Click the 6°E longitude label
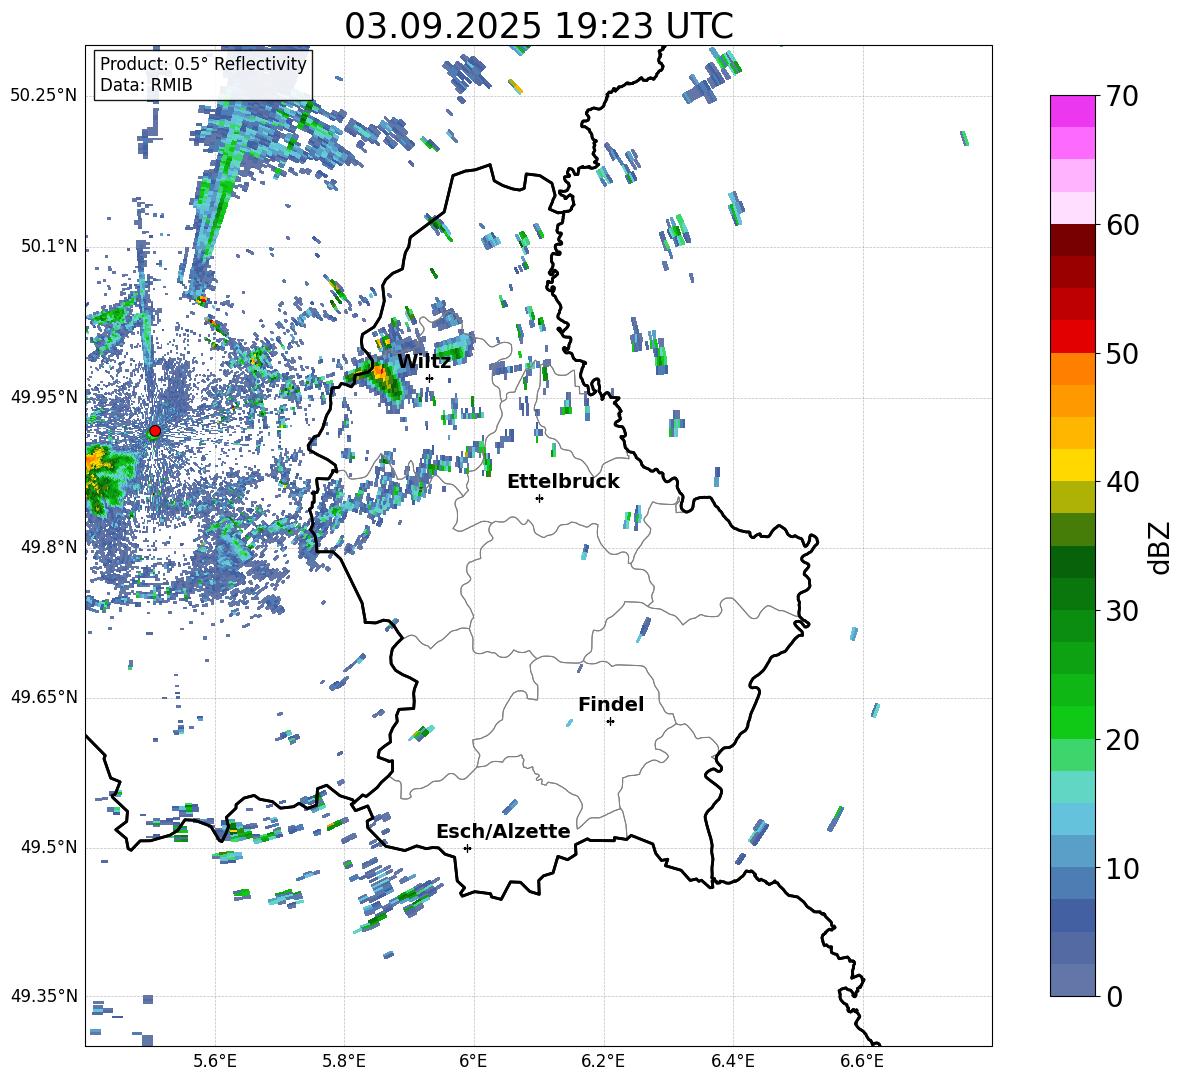1184x1081 pixels. (x=473, y=1061)
